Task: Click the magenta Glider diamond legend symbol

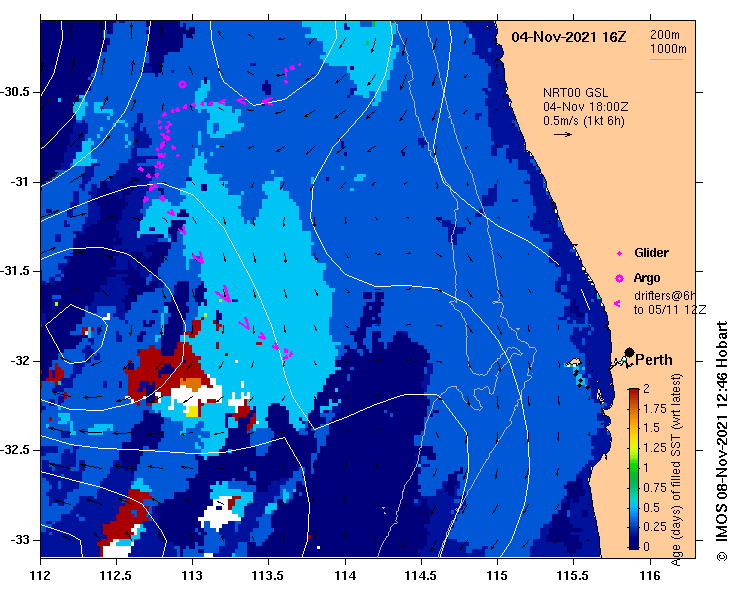Action: (619, 254)
